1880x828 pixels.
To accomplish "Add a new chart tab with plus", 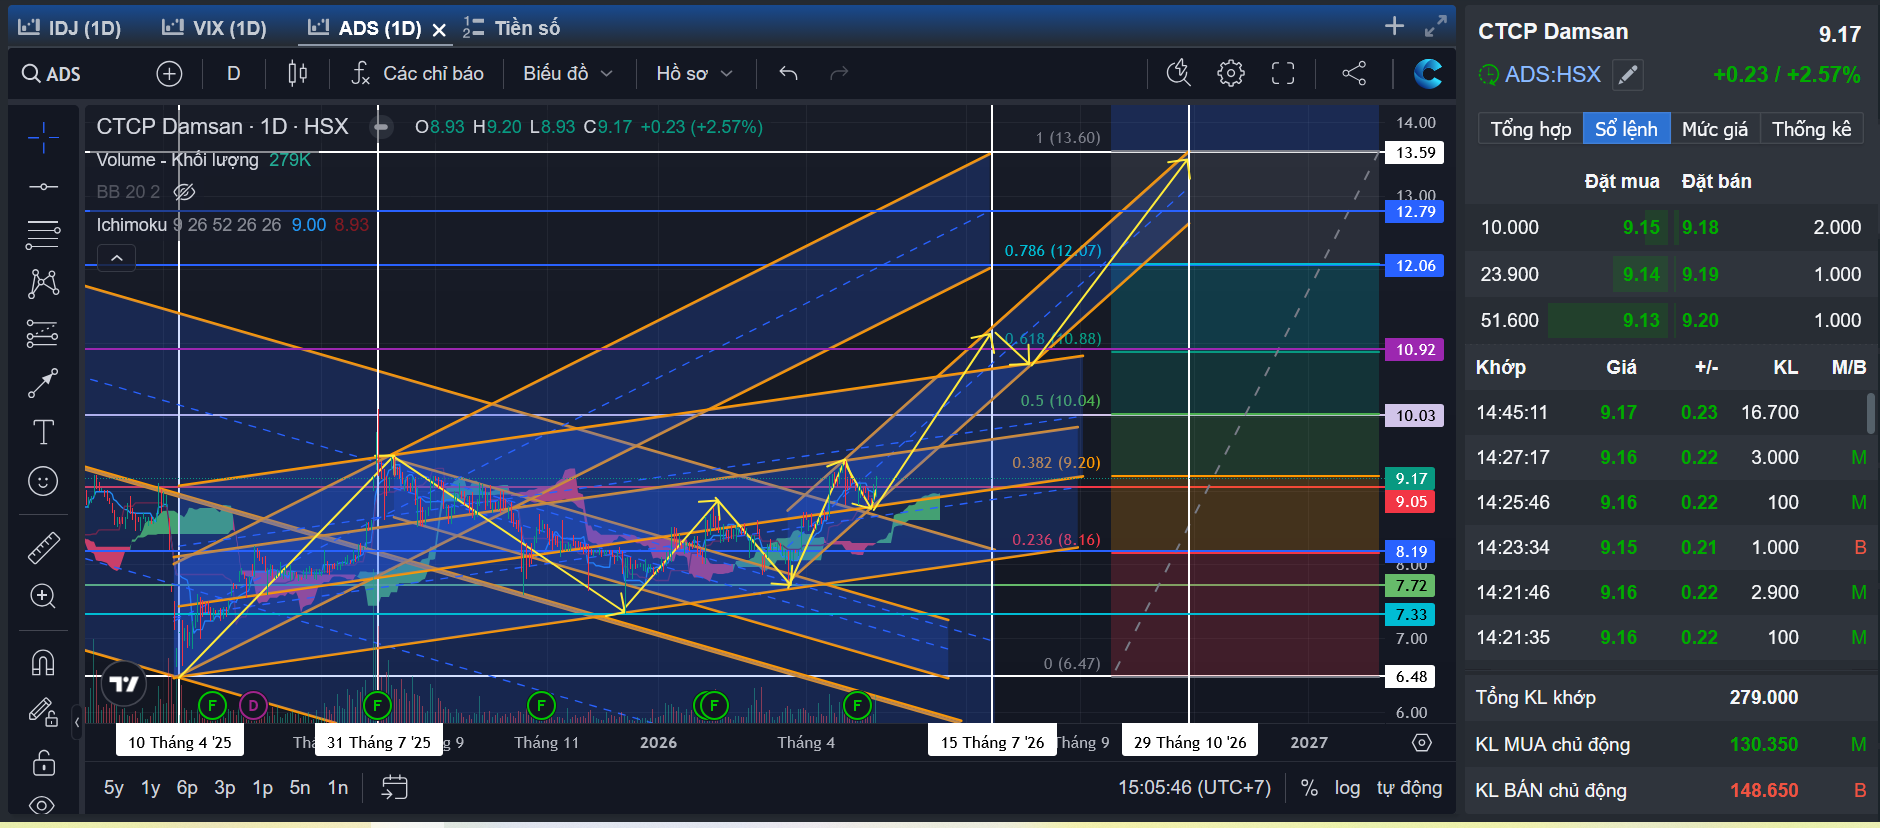I will click(1394, 26).
